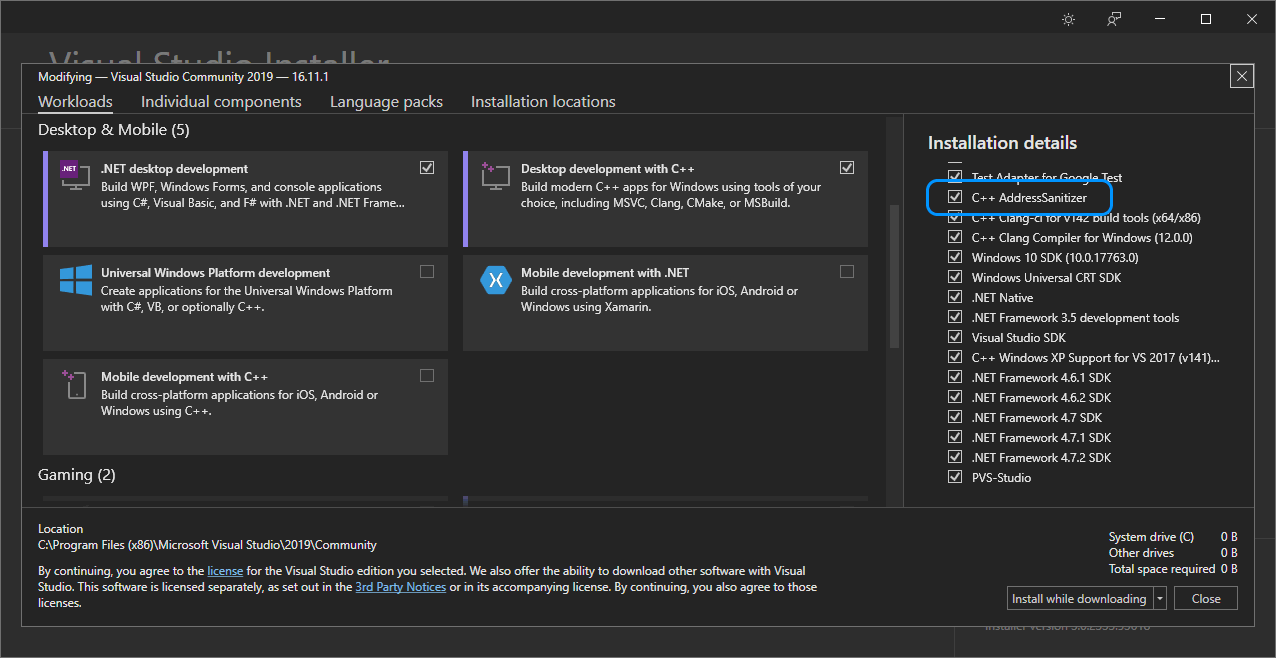Uncheck .NET desktop development workload
Screen dimensions: 1276x658
point(427,168)
